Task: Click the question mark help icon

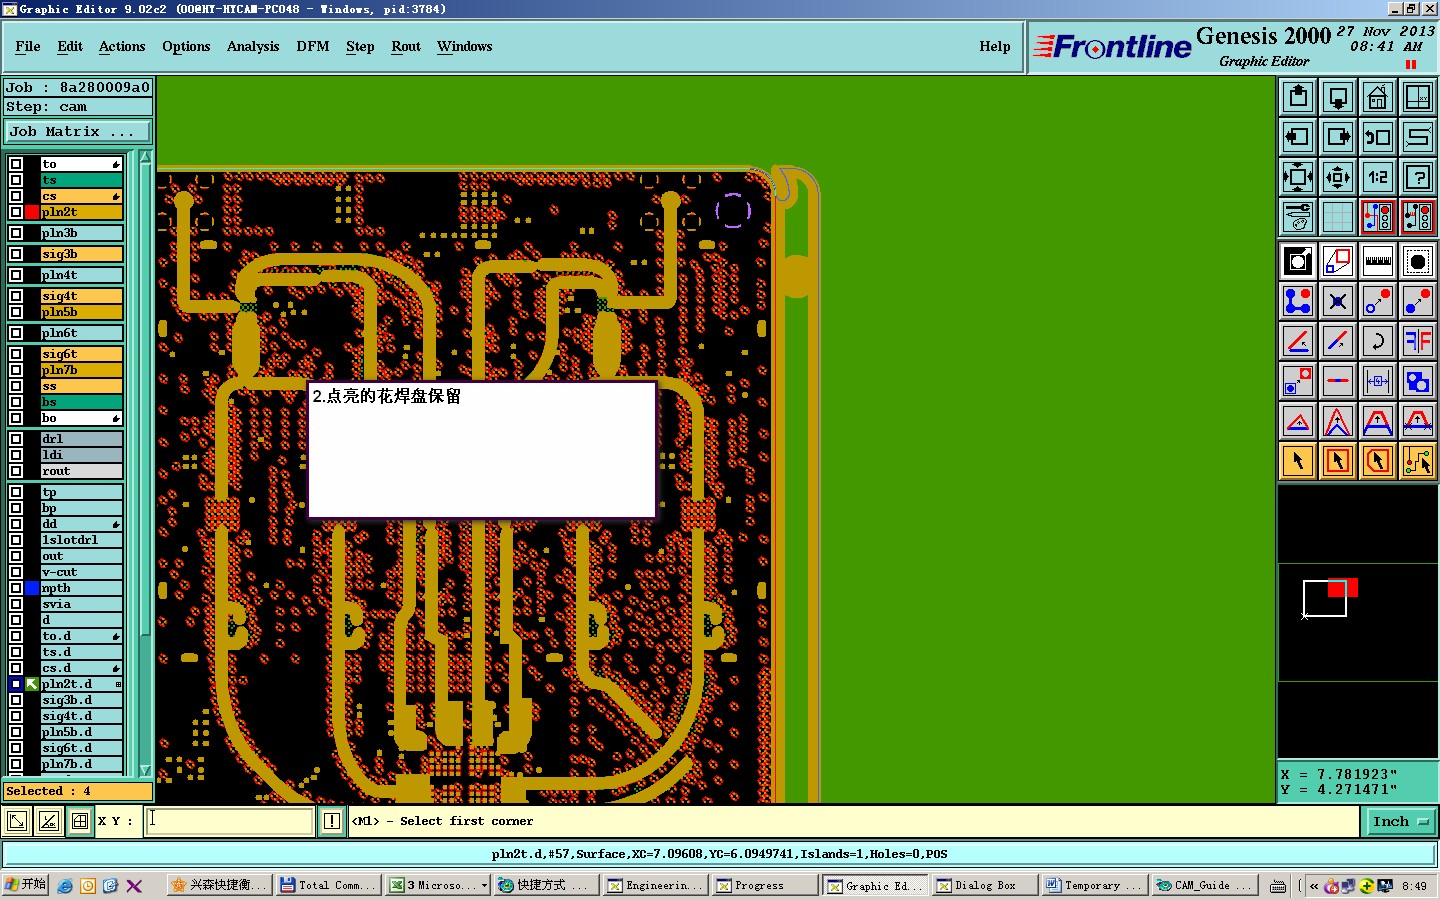Action: pos(1418,177)
